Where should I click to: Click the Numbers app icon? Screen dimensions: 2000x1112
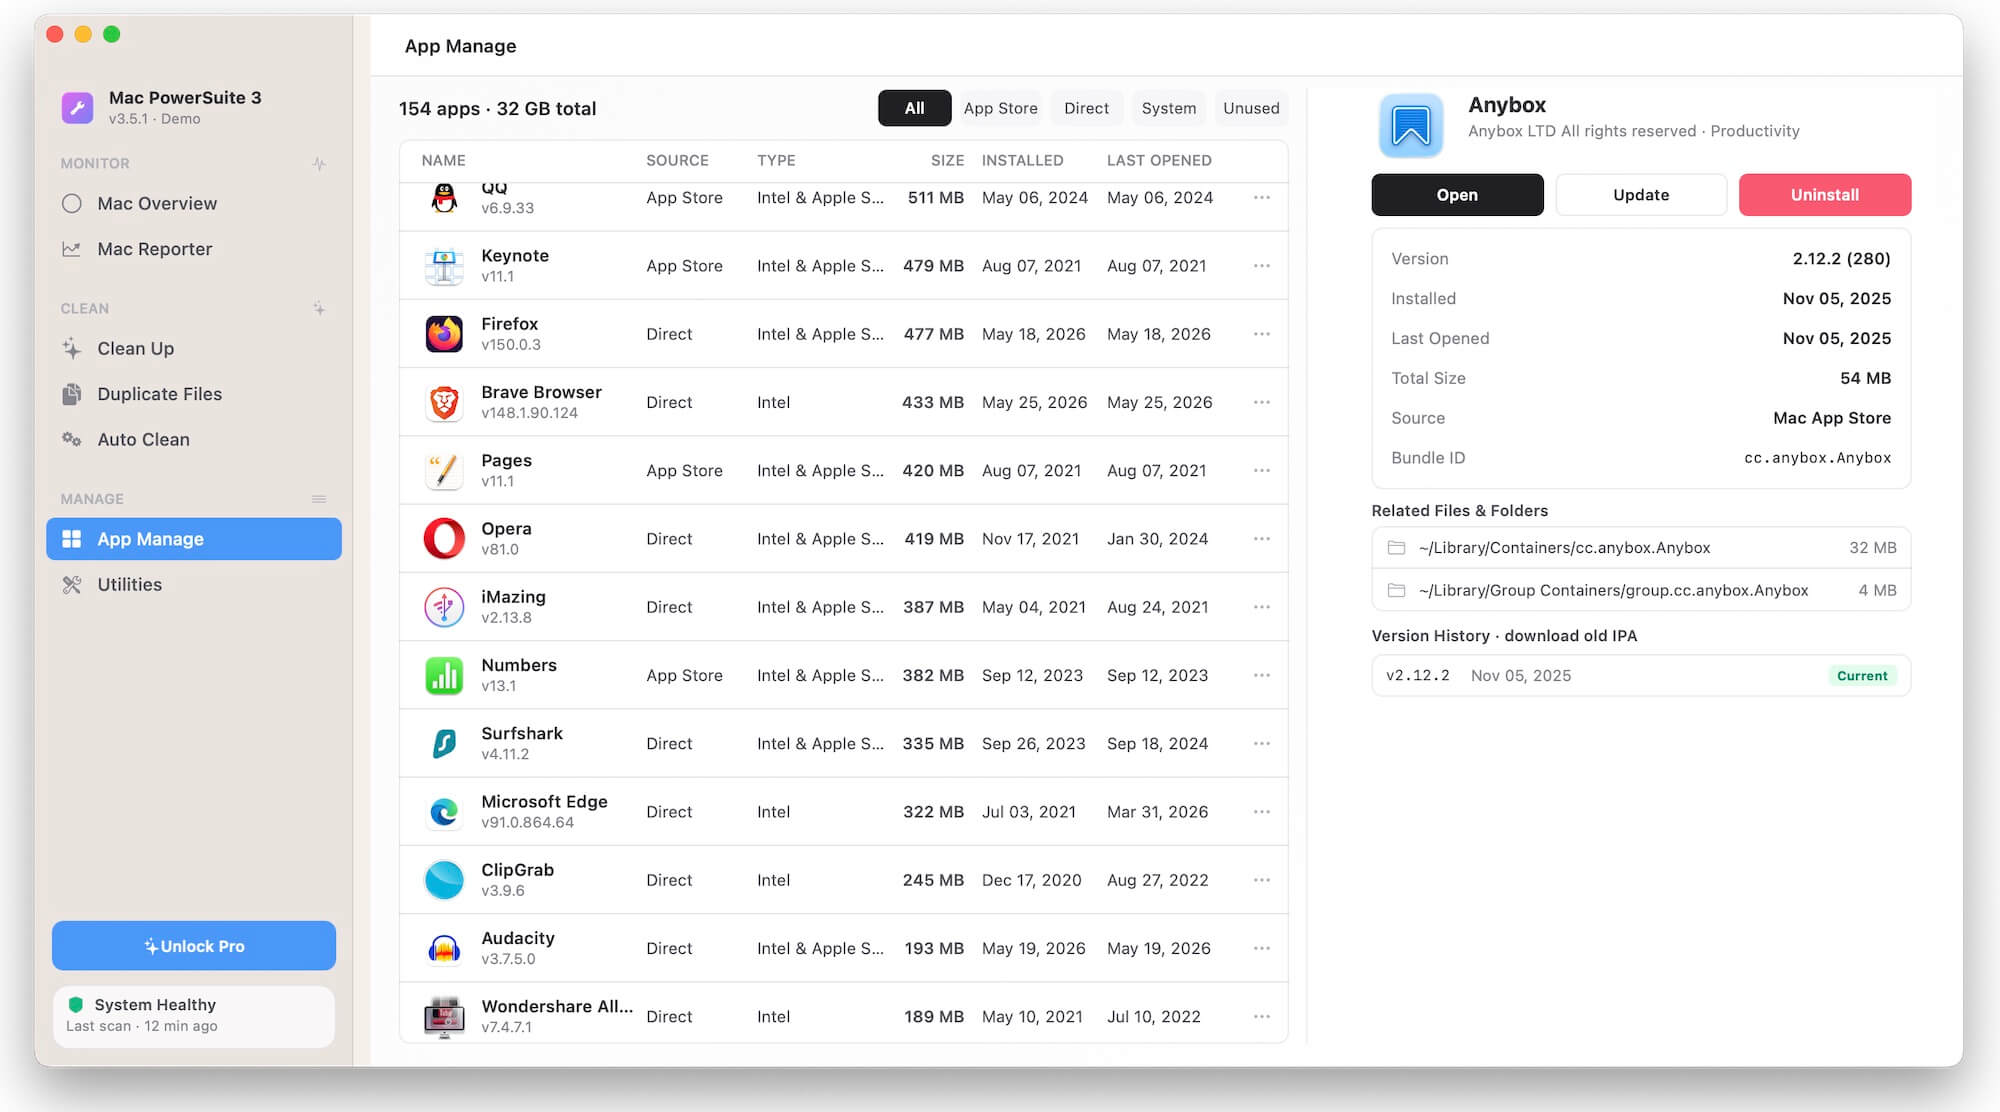tap(444, 675)
